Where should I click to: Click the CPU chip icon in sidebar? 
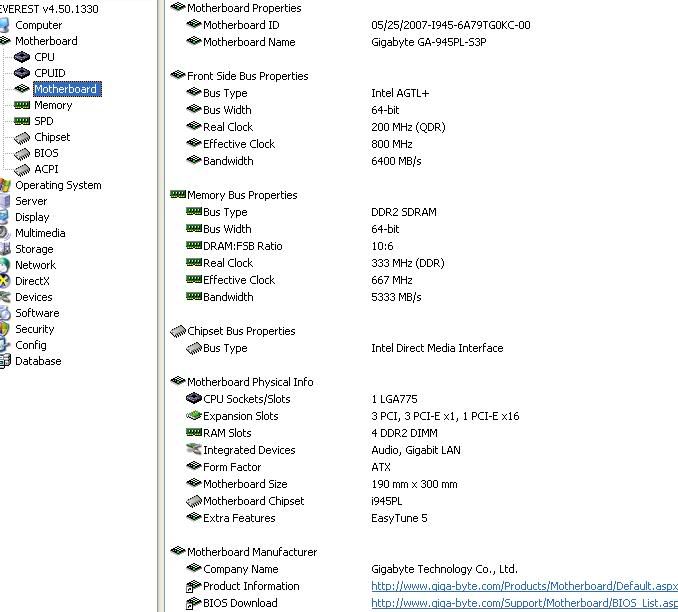tap(22, 57)
